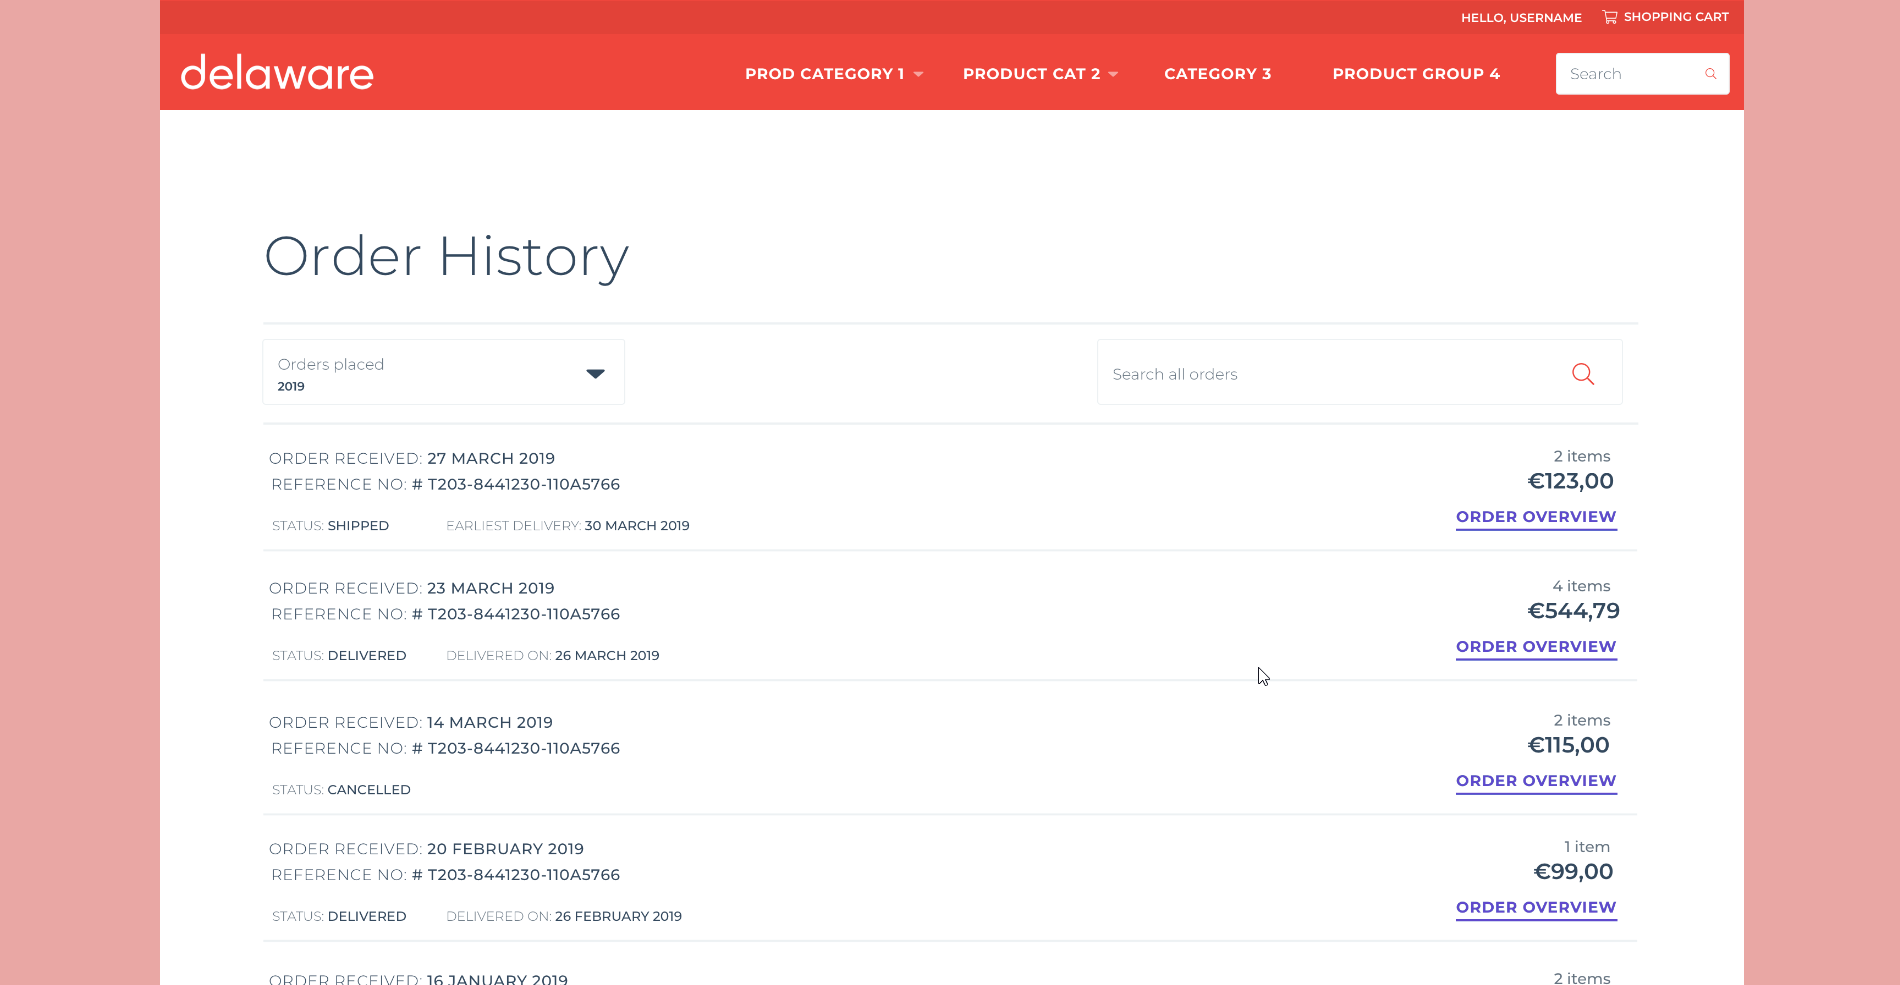This screenshot has width=1900, height=985.
Task: Open the Shopping Cart link
Action: pyautogui.click(x=1675, y=17)
